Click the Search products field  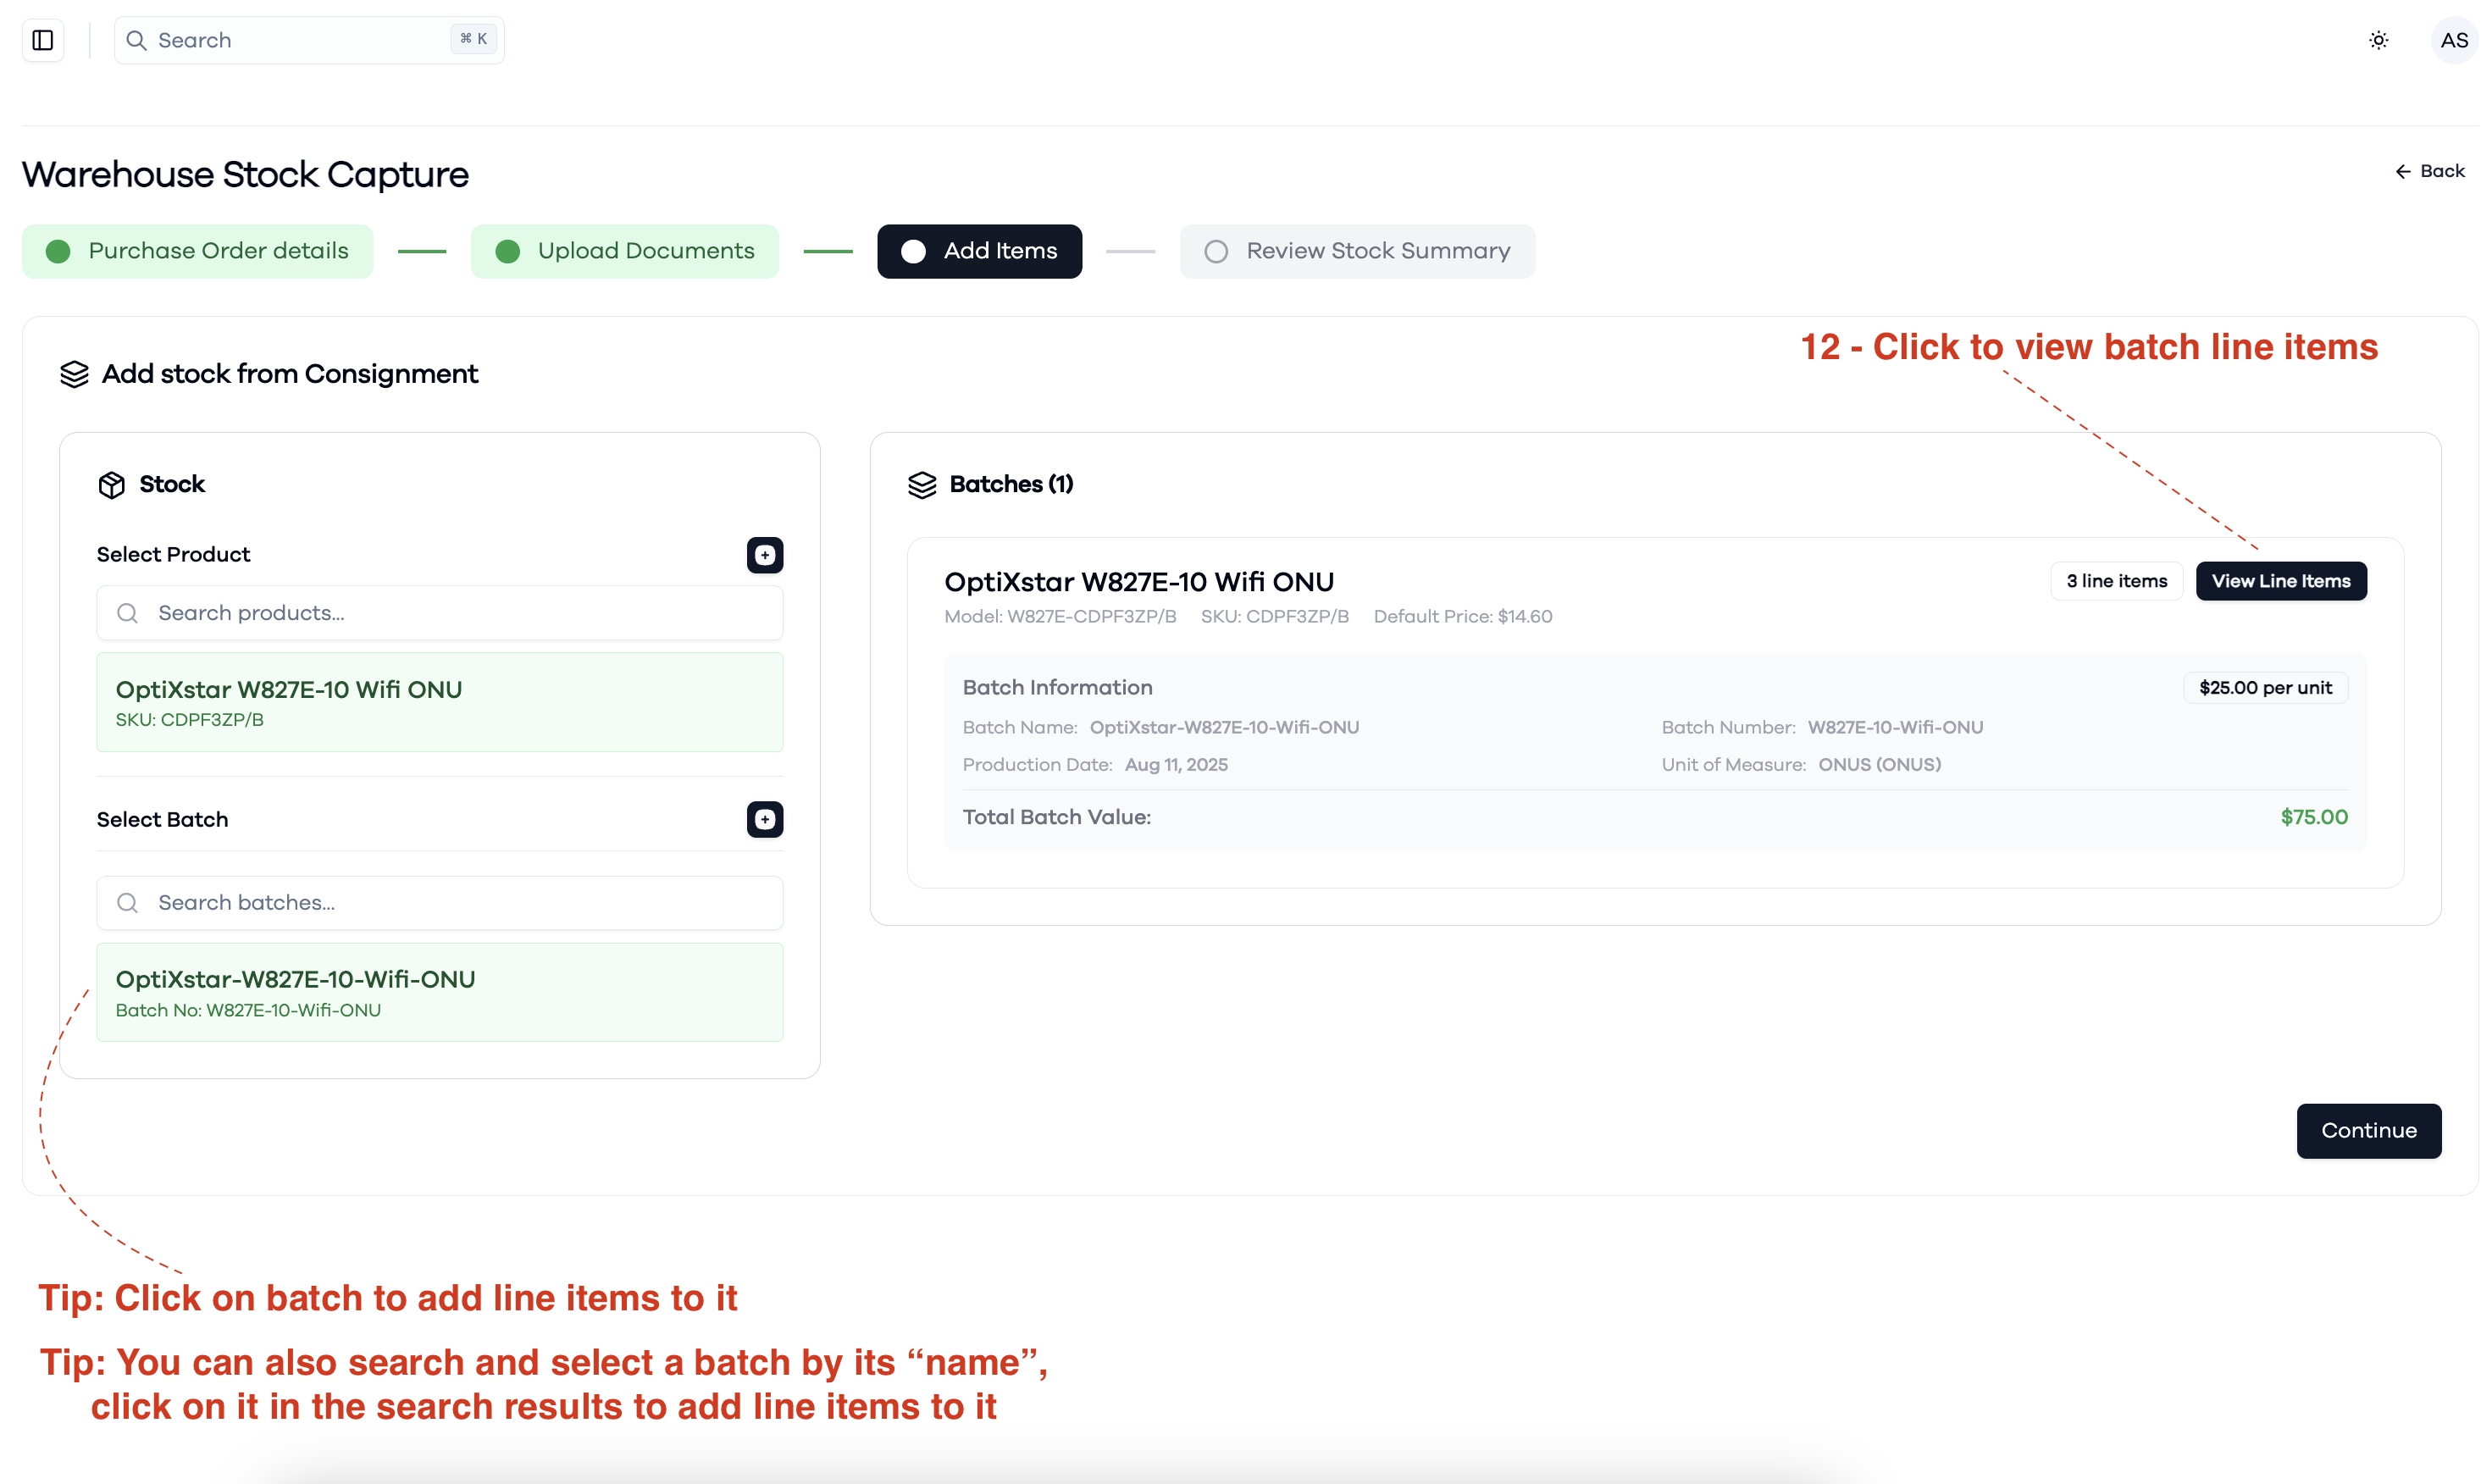tap(440, 613)
